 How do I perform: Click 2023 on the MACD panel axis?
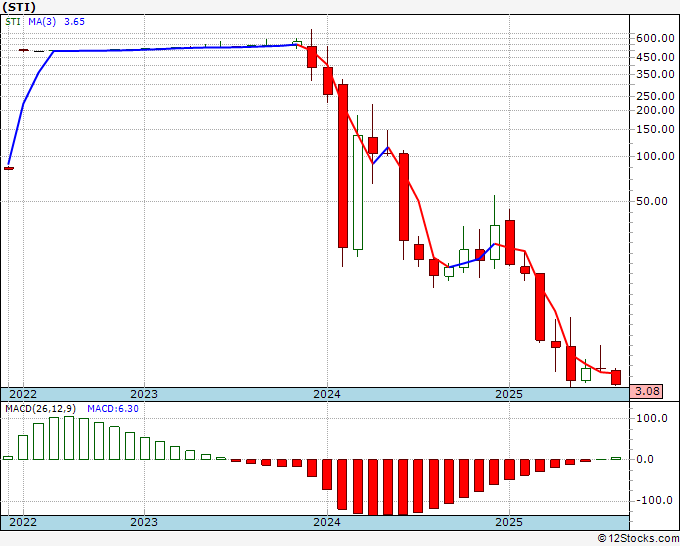click(144, 522)
